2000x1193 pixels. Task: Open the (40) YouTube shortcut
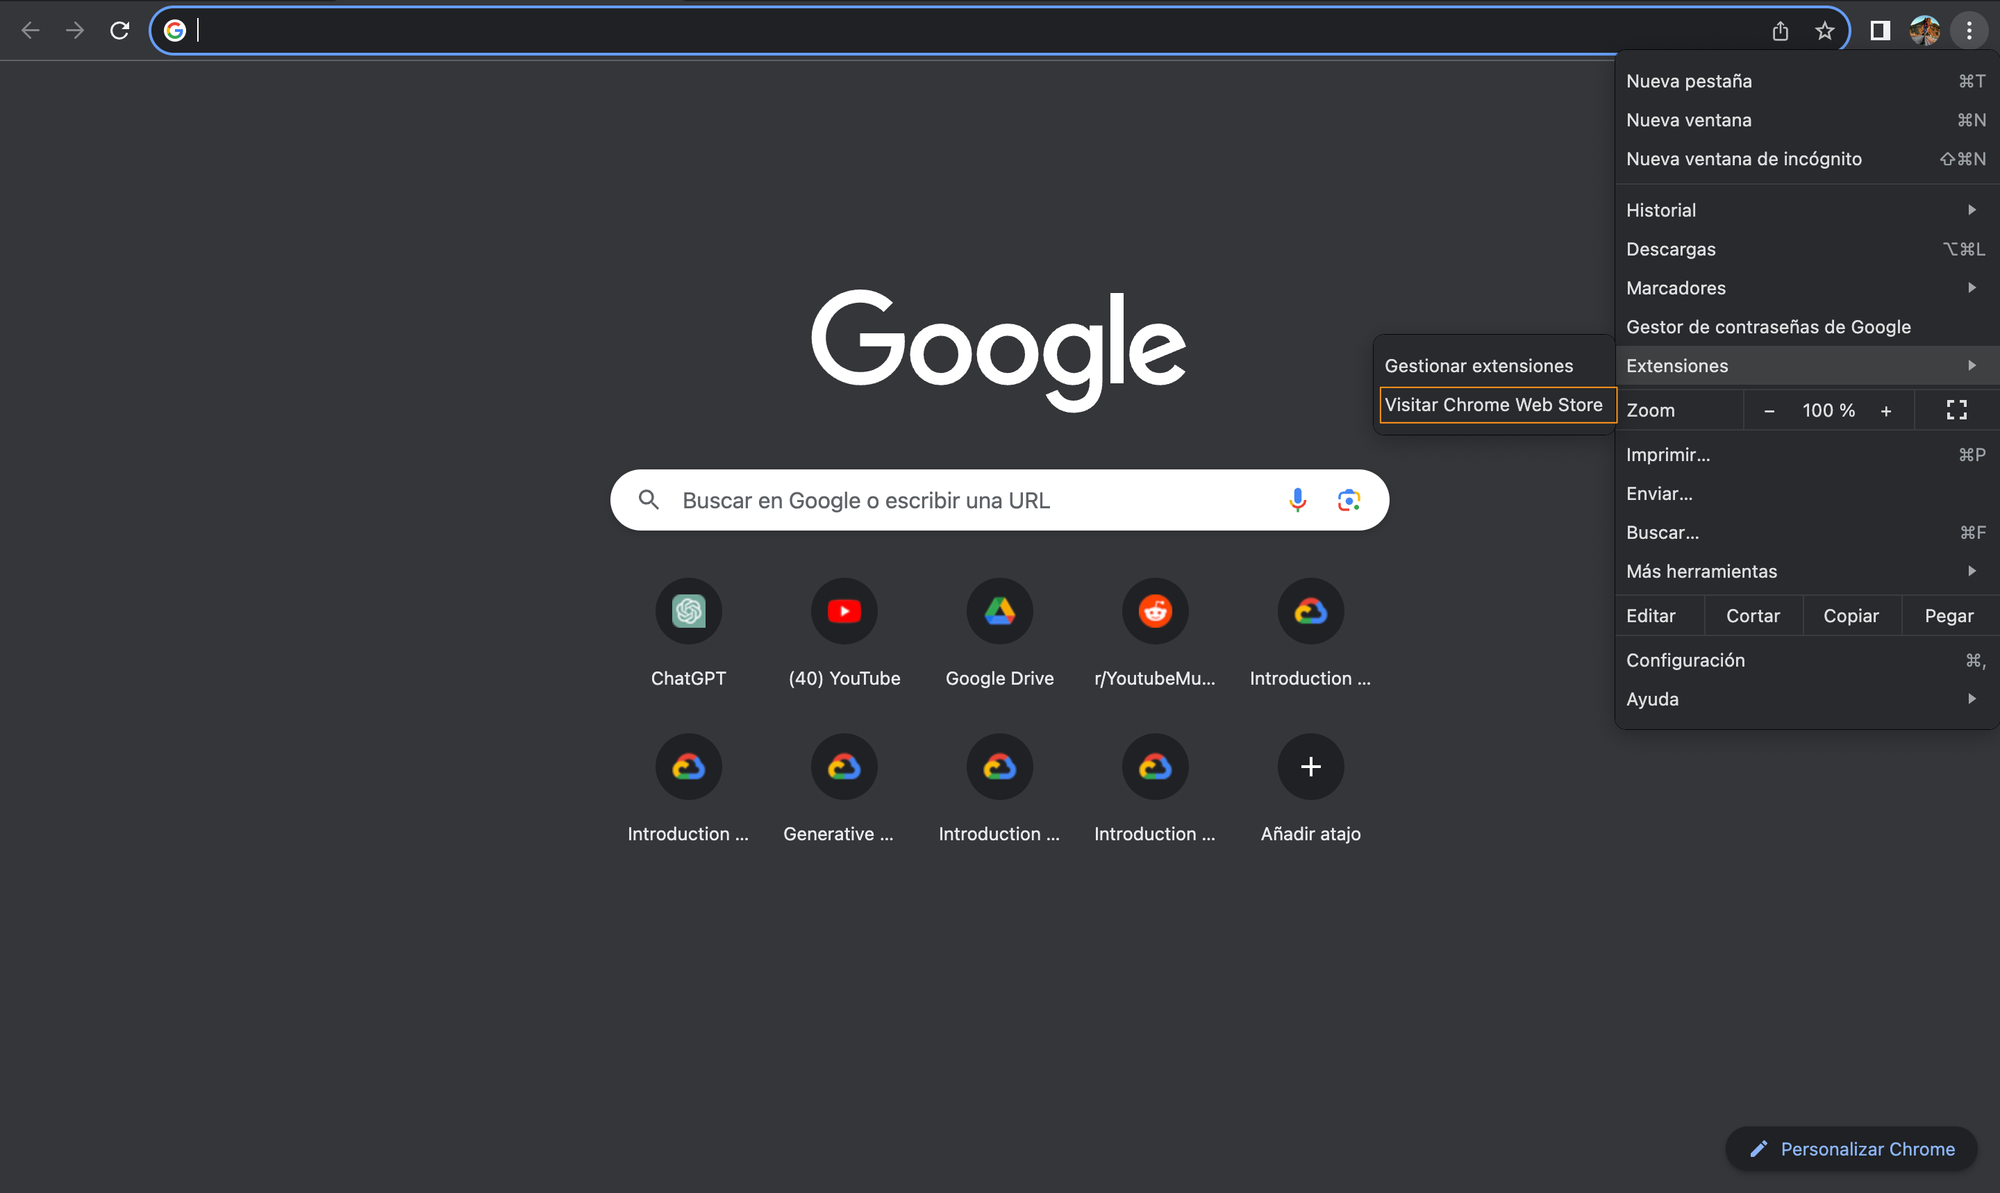[844, 634]
